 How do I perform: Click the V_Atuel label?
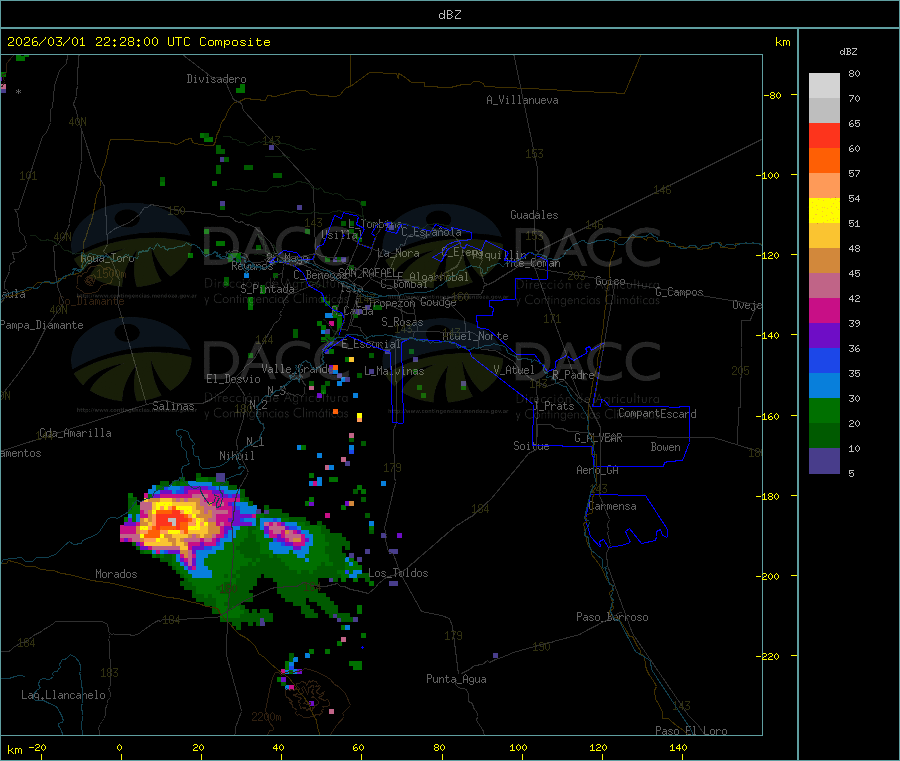514,370
